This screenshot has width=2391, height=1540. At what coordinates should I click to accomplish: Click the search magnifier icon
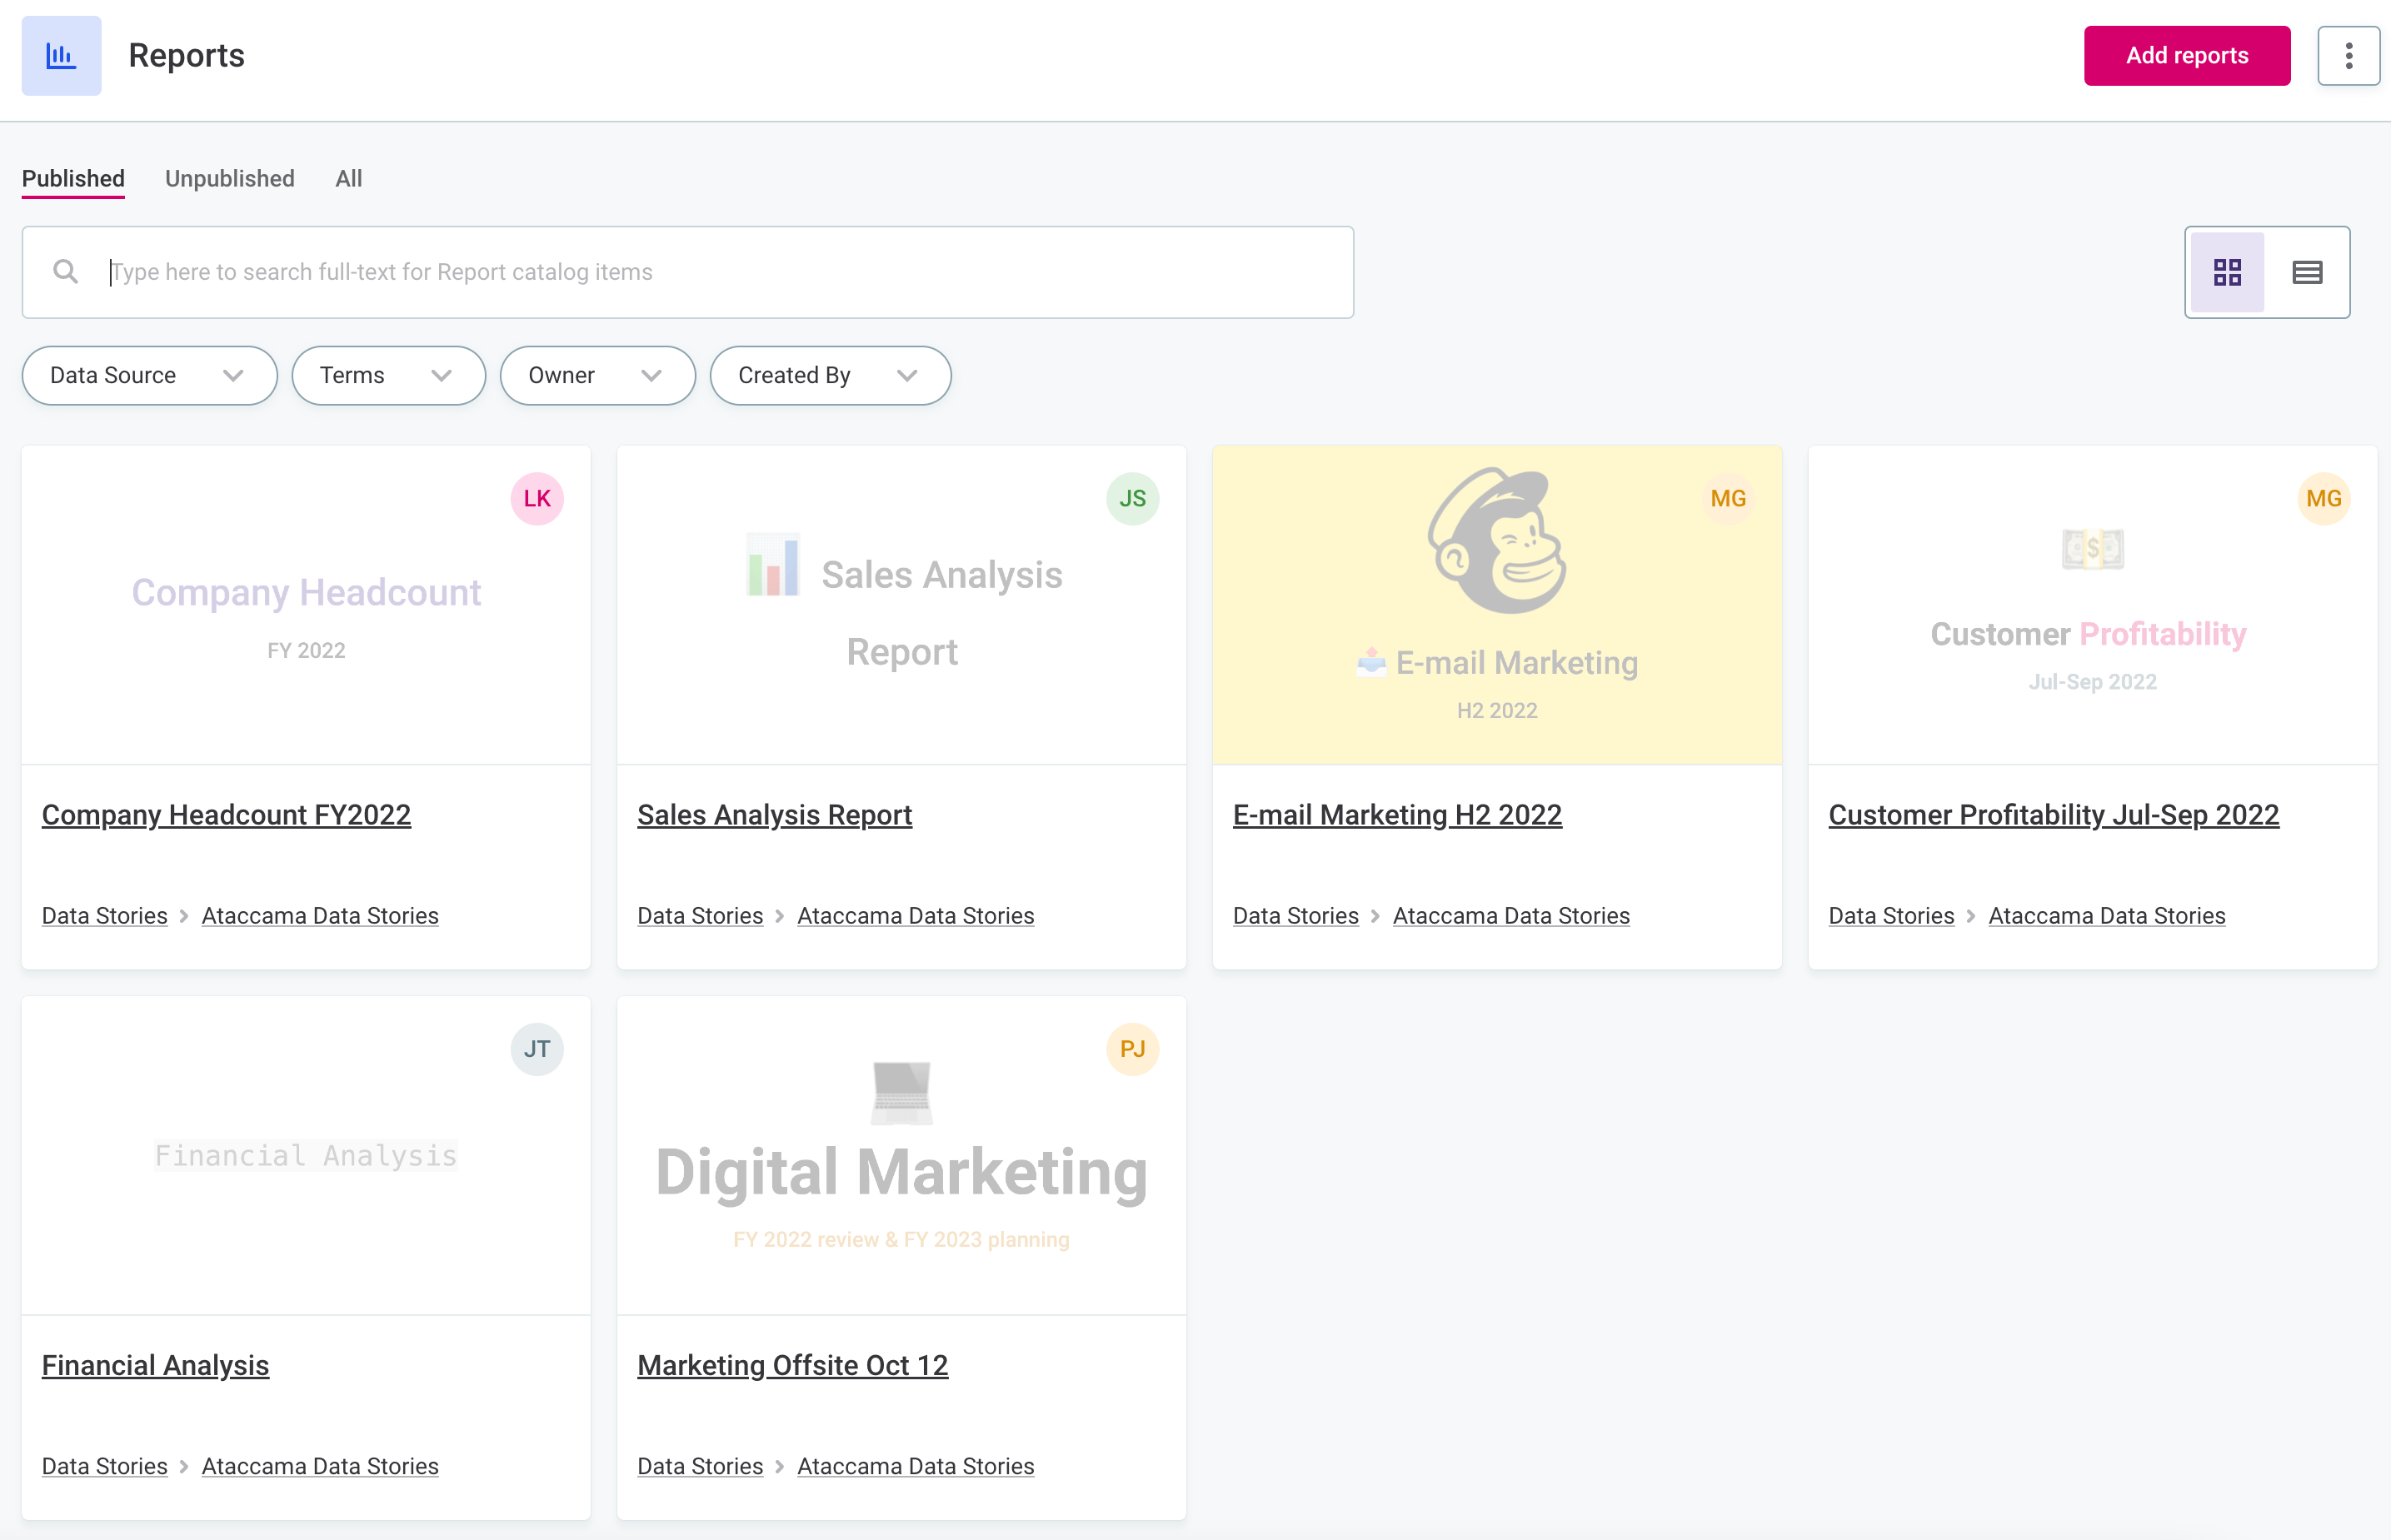coord(65,271)
